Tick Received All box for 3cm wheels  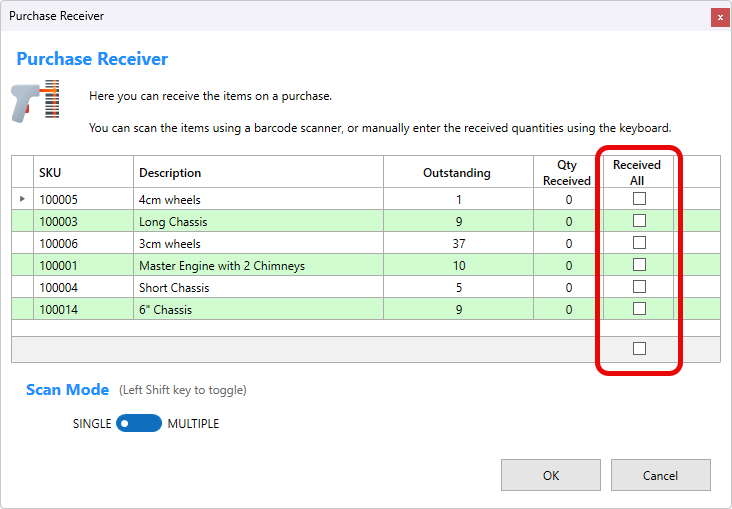[639, 243]
